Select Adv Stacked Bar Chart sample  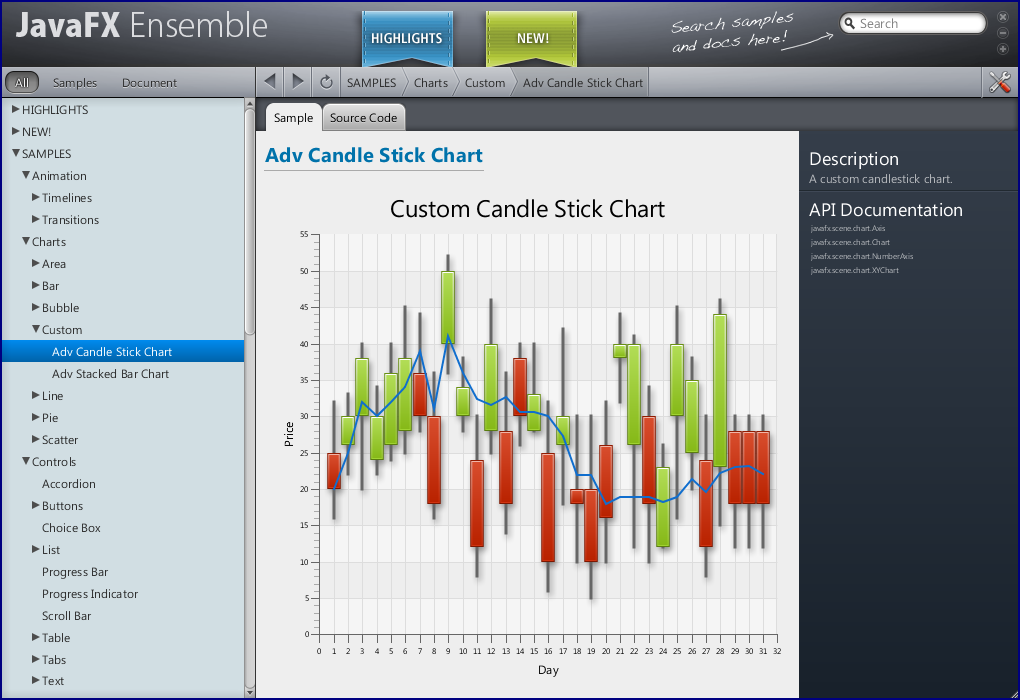point(111,373)
